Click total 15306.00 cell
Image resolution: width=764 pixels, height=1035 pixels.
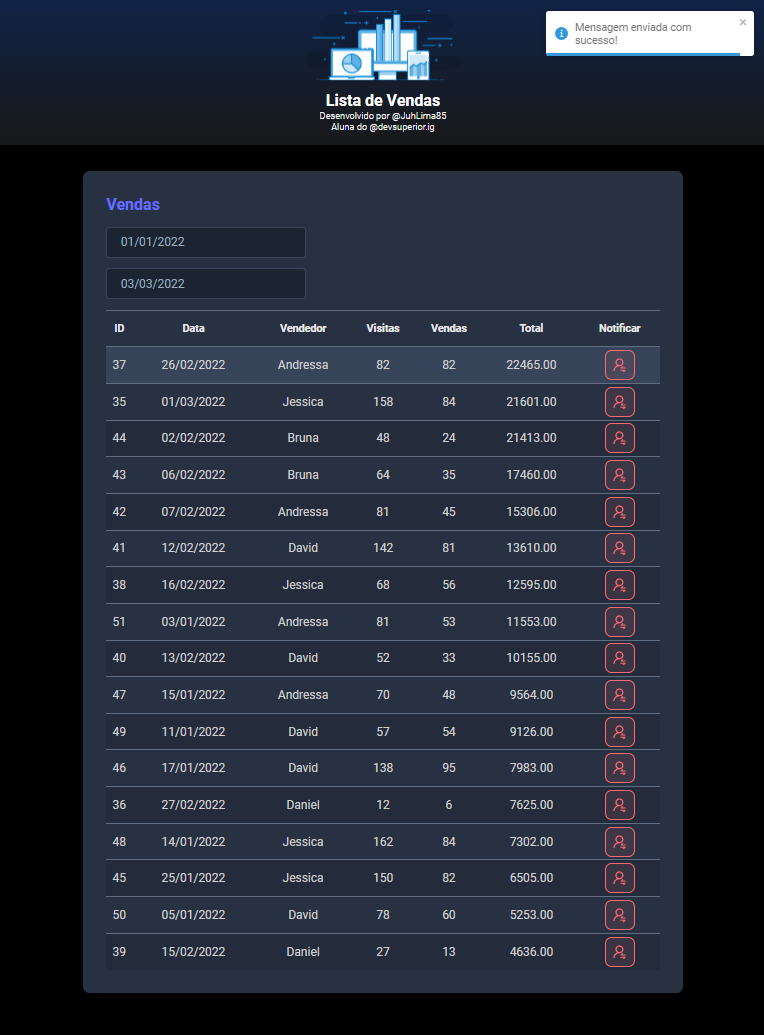pyautogui.click(x=532, y=512)
